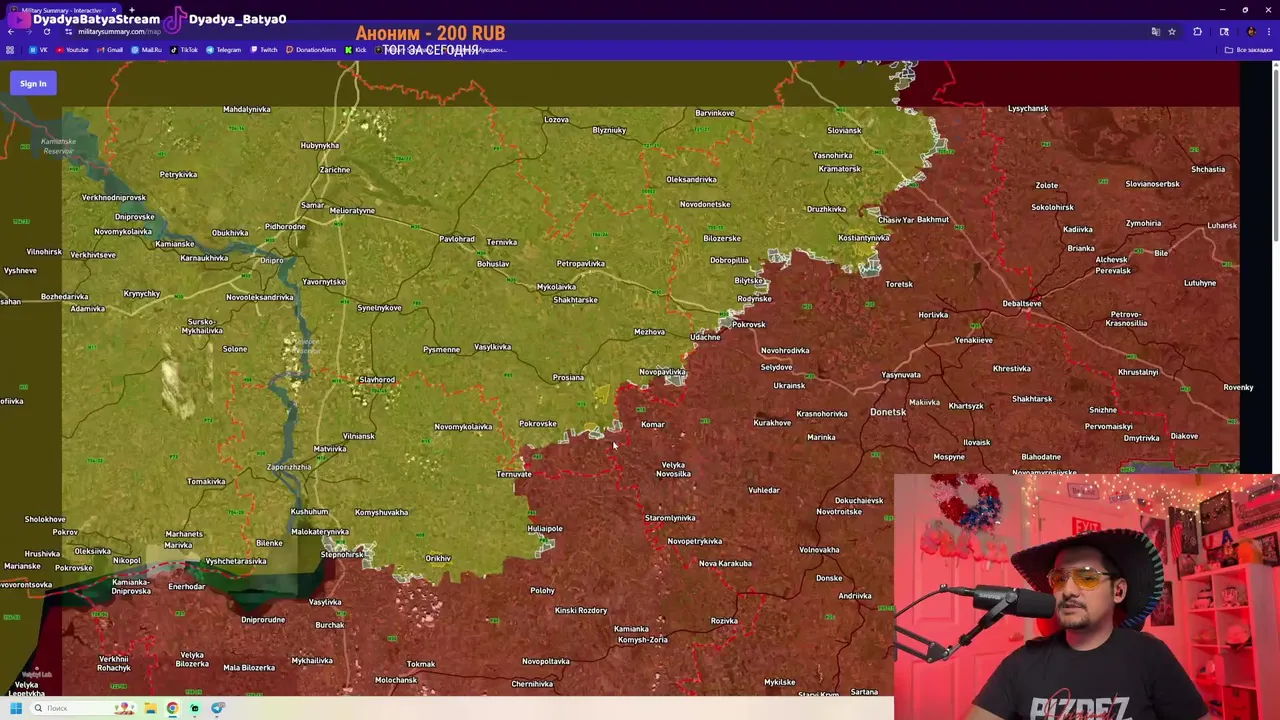The width and height of the screenshot is (1280, 720).
Task: Open the DonationAlerts bookmark
Action: (x=311, y=50)
